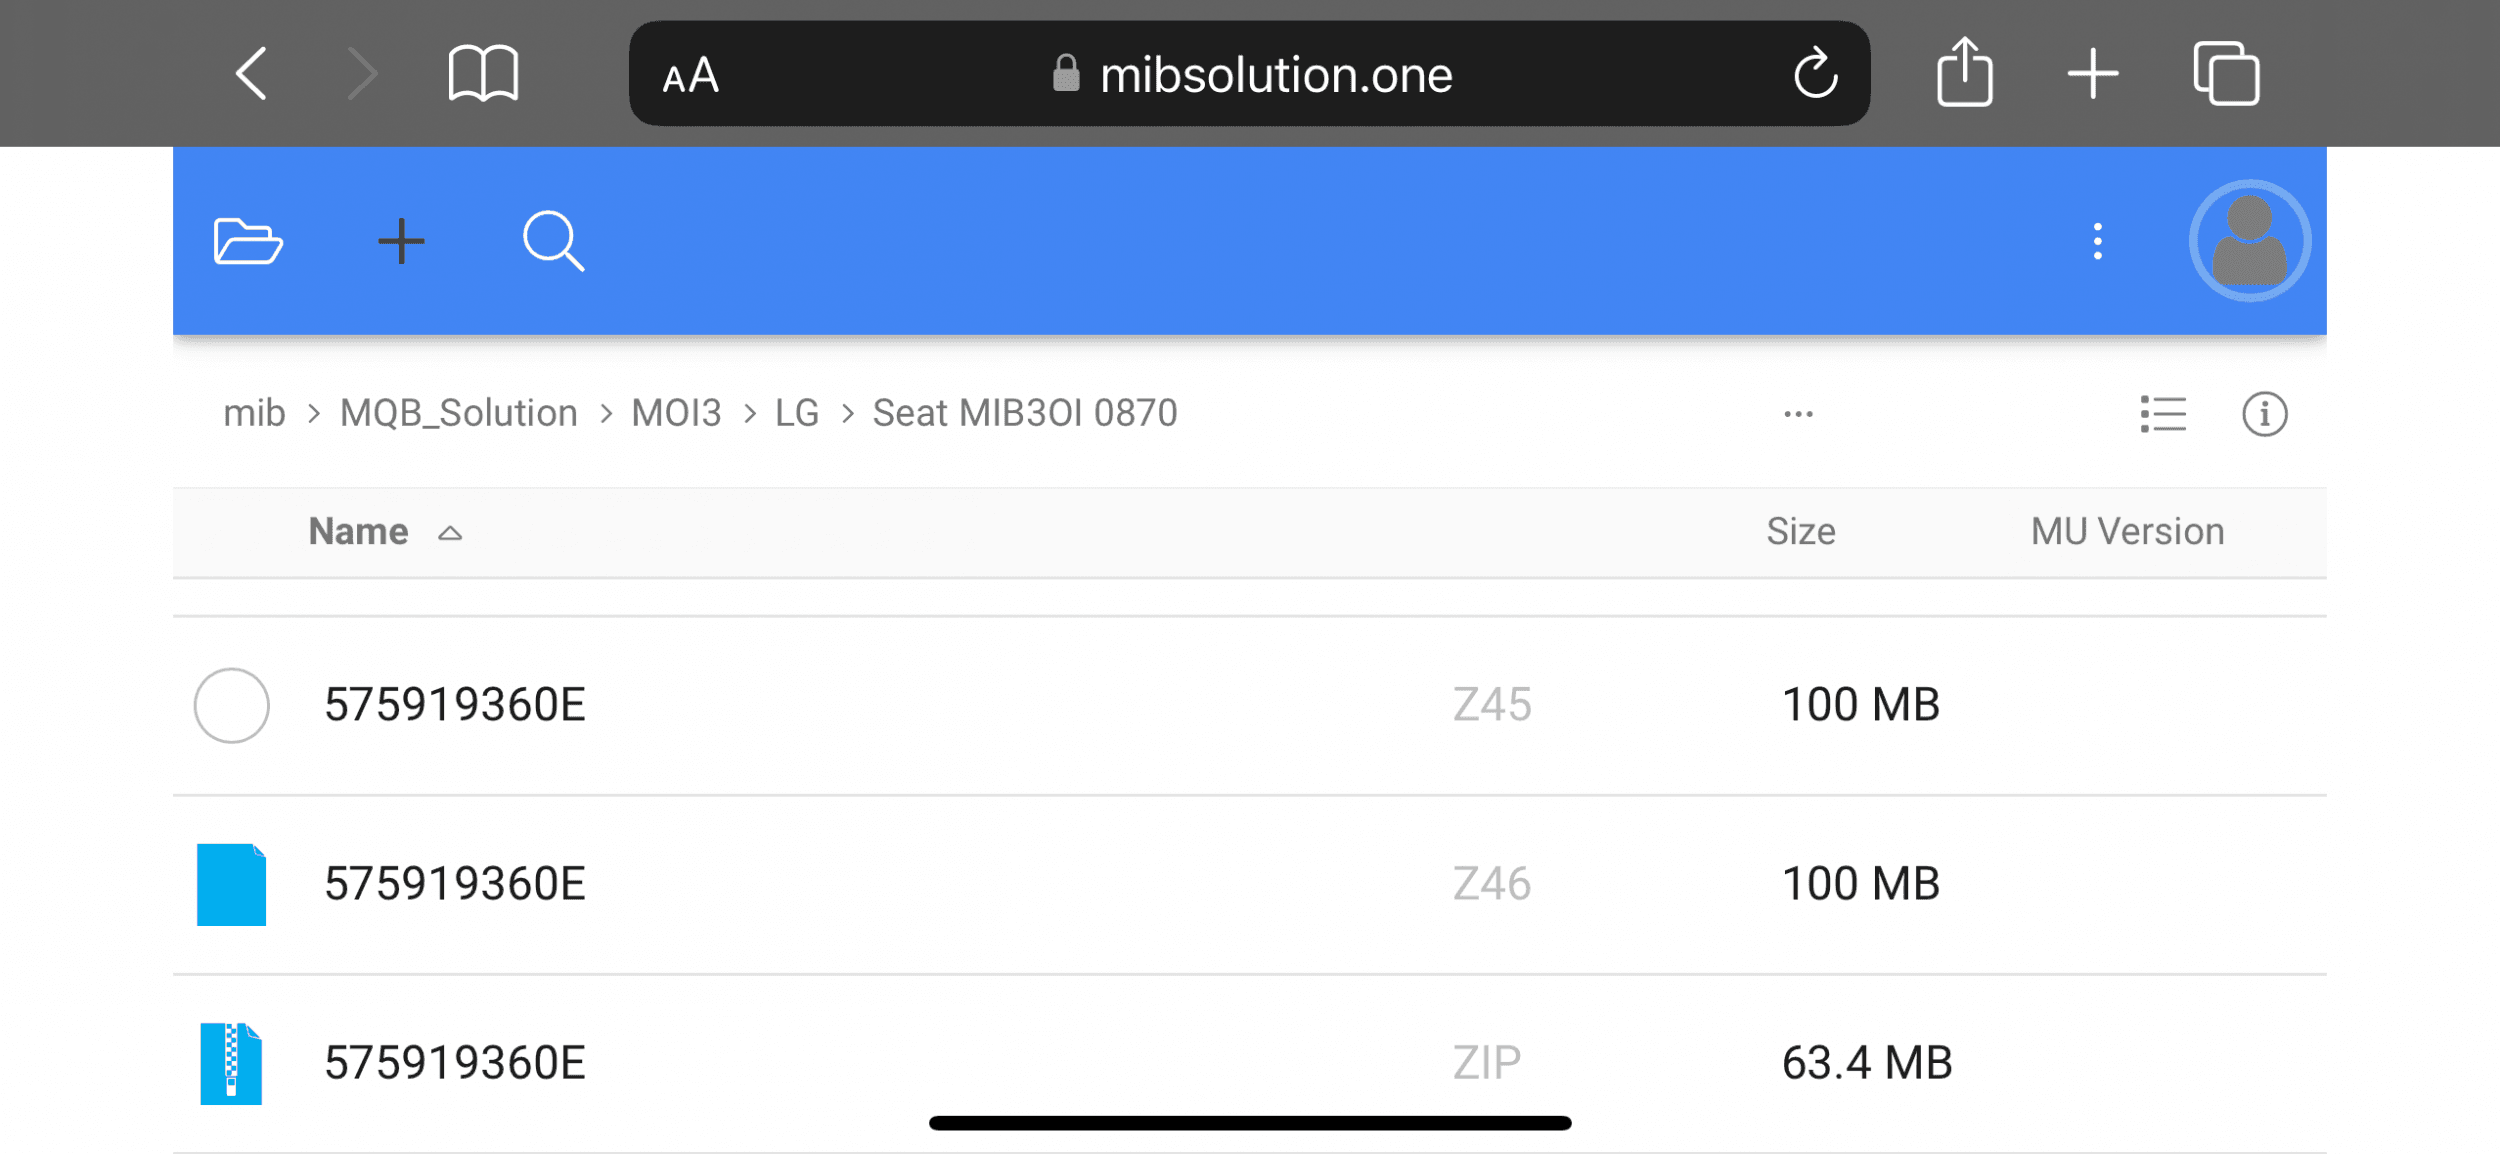Open the user profile avatar

pos(2249,241)
